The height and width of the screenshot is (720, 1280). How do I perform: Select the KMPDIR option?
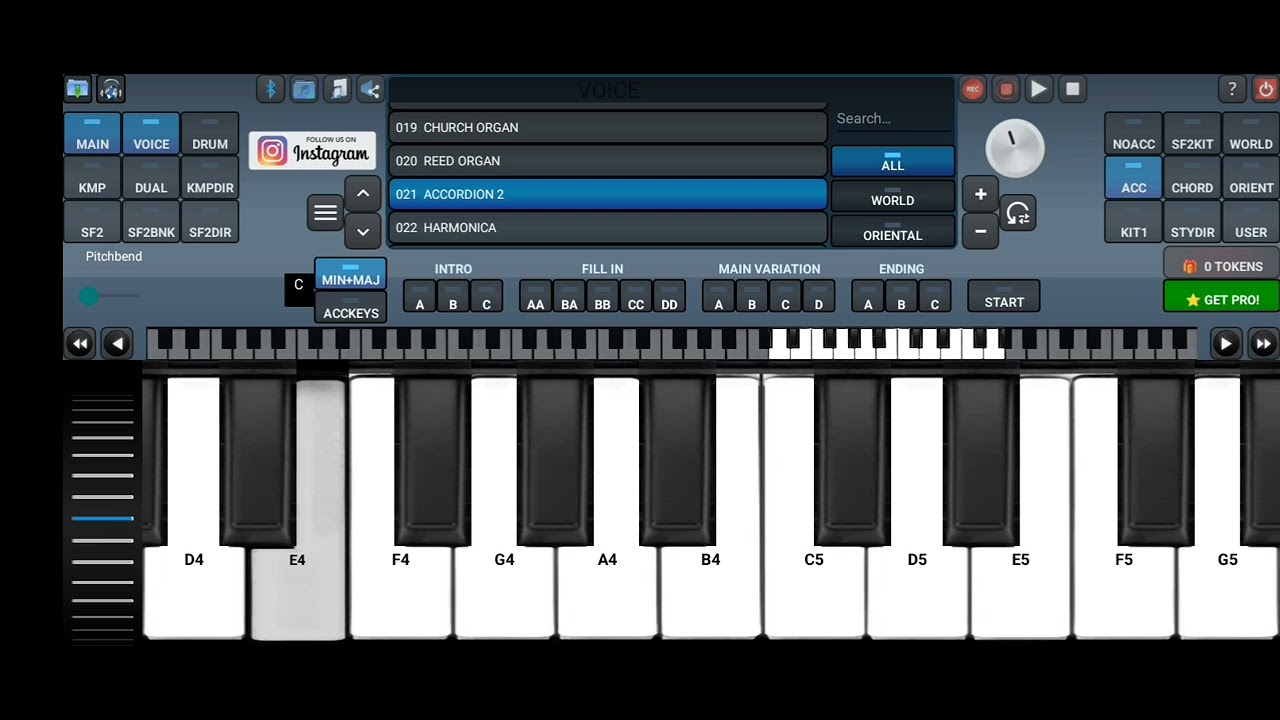click(x=210, y=178)
